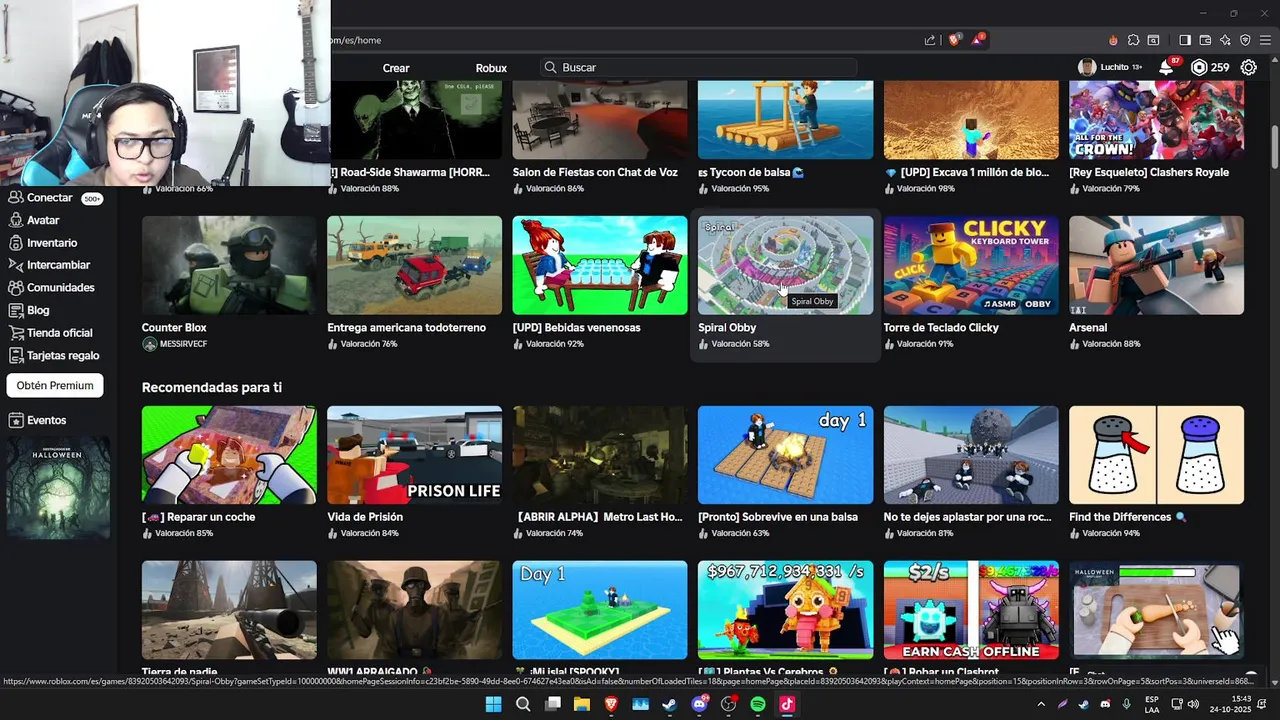Open Luchito's profile avatar
The image size is (1280, 720).
click(1086, 67)
